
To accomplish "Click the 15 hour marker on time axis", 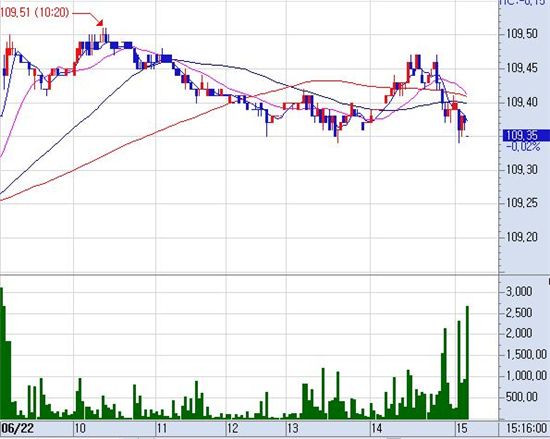I will tap(462, 428).
